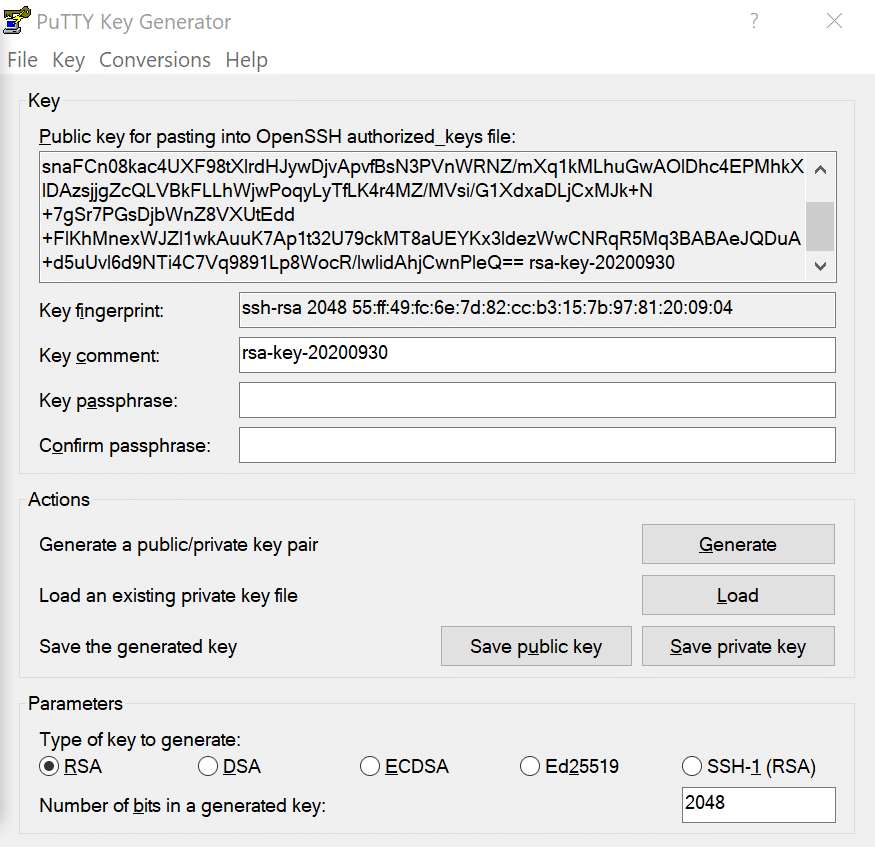Screen dimensions: 875x847
Task: Open the Help menu
Action: (x=246, y=60)
